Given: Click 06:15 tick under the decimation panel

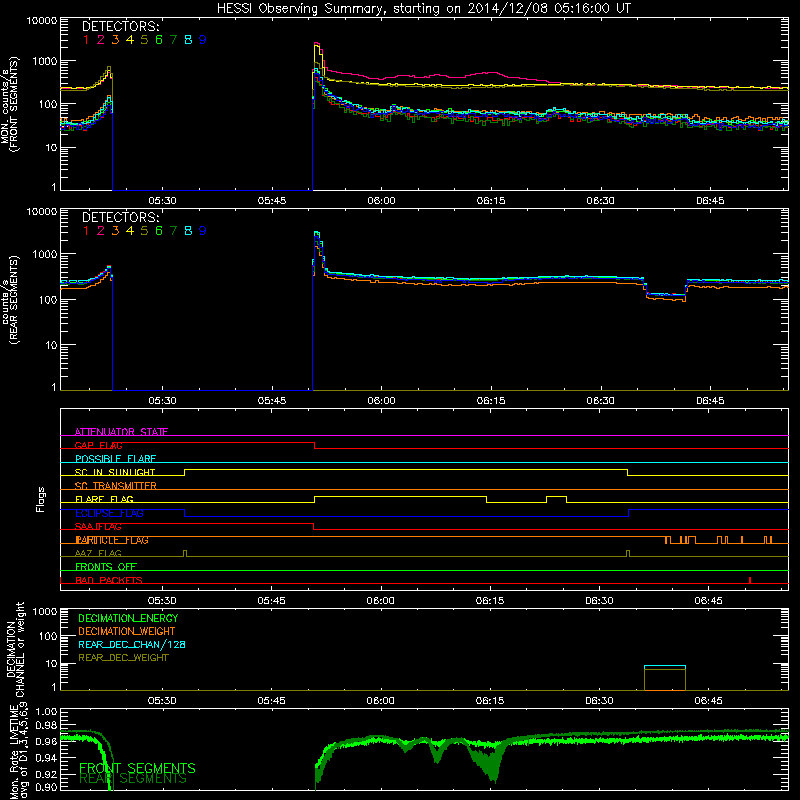Looking at the screenshot, I should pyautogui.click(x=490, y=701).
